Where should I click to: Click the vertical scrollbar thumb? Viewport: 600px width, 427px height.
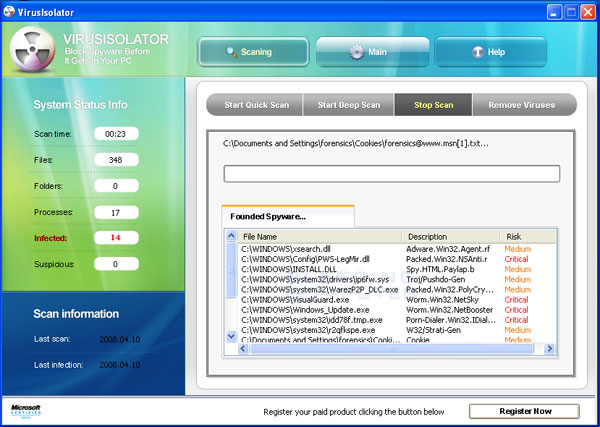(231, 270)
